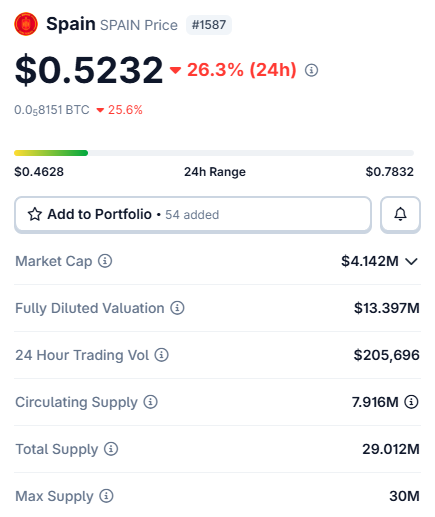Click the 0.0₅8151 BTC price text

coord(52,110)
